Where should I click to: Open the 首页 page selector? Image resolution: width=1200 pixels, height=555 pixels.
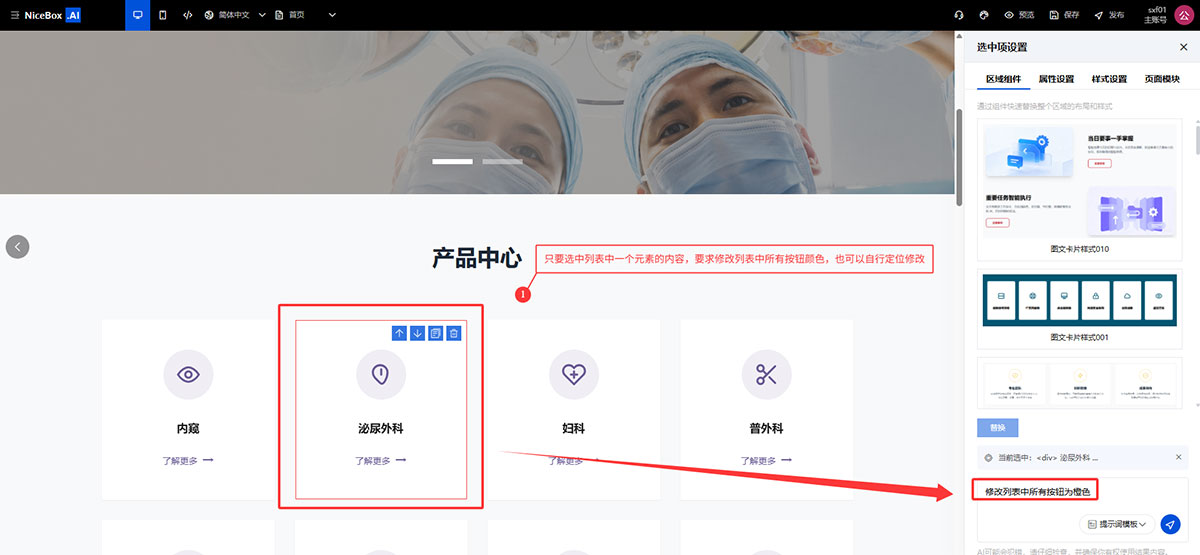291,15
